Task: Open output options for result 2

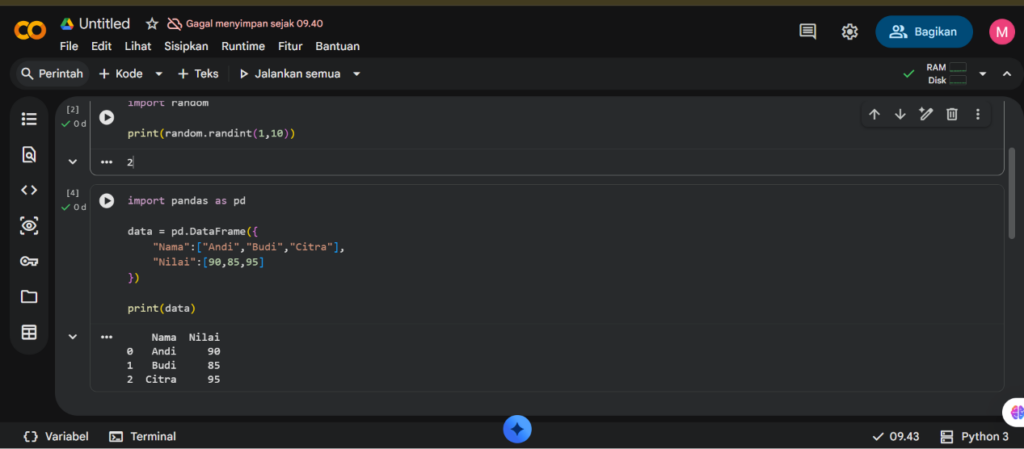Action: click(x=106, y=162)
